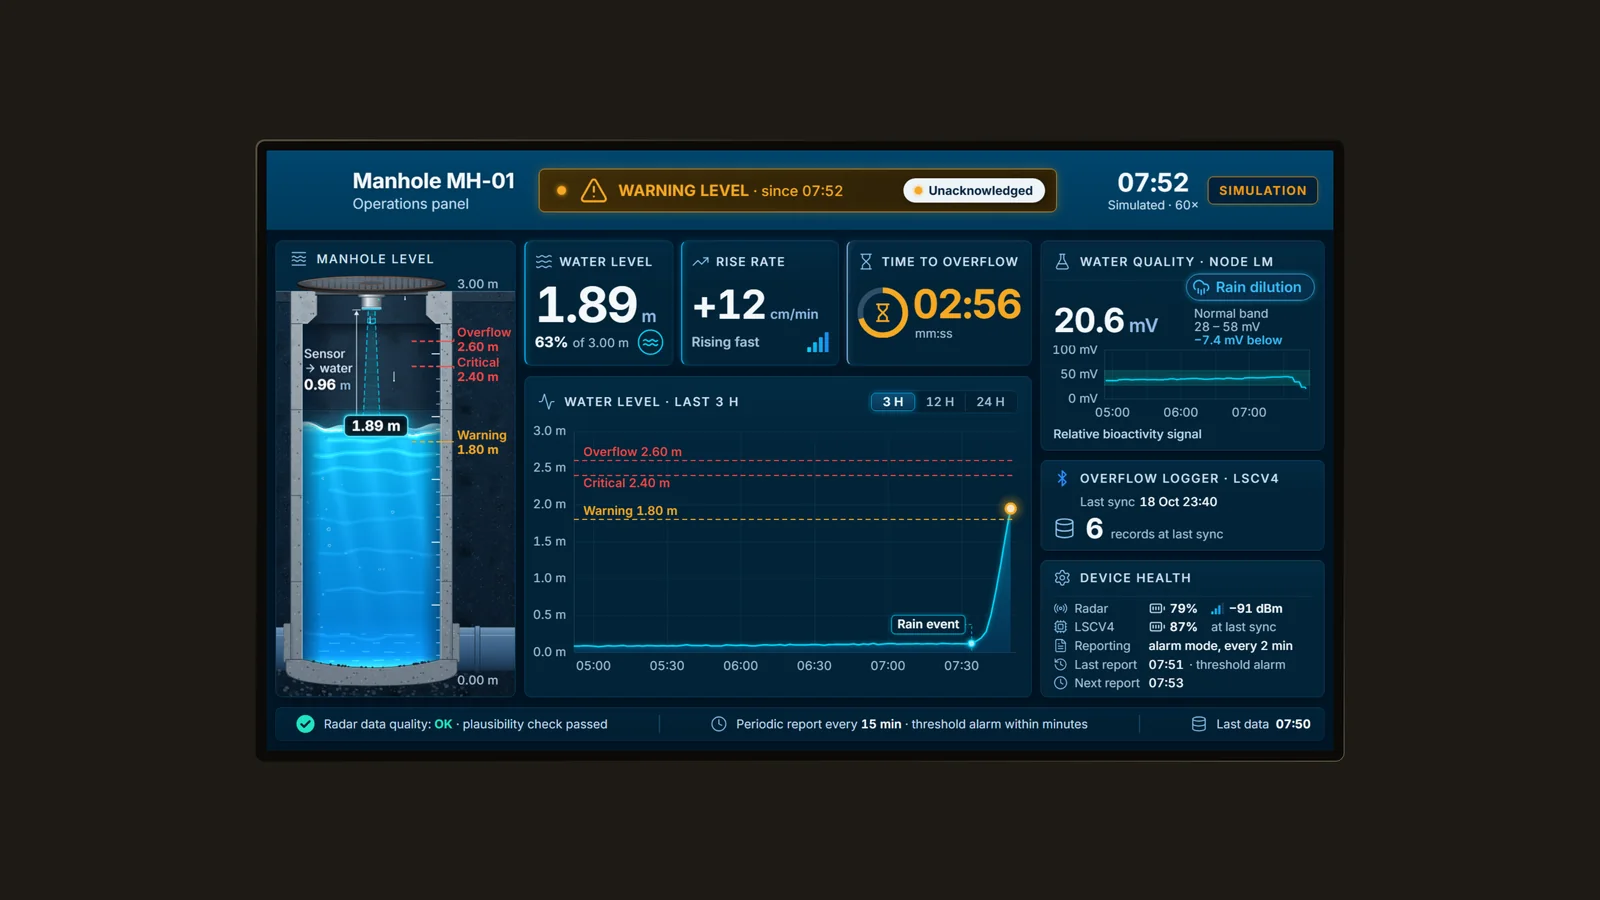
Task: Click the 1.89 m level label in manhole
Action: pos(376,426)
